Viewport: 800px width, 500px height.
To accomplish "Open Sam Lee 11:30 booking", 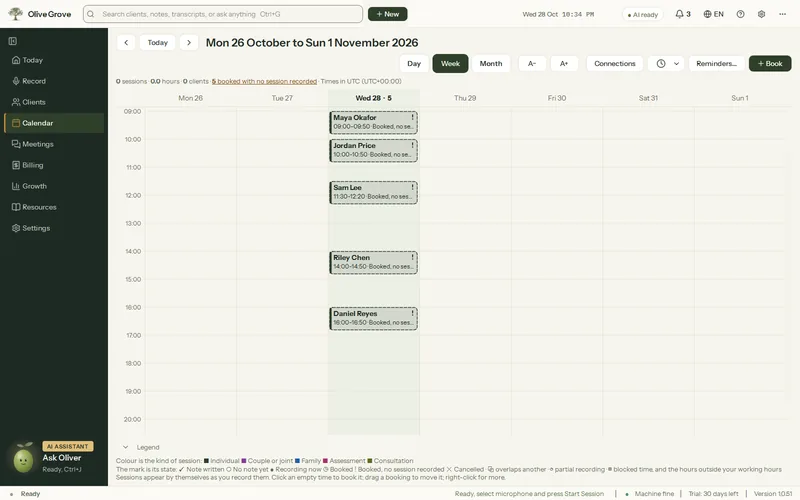I will [373, 192].
